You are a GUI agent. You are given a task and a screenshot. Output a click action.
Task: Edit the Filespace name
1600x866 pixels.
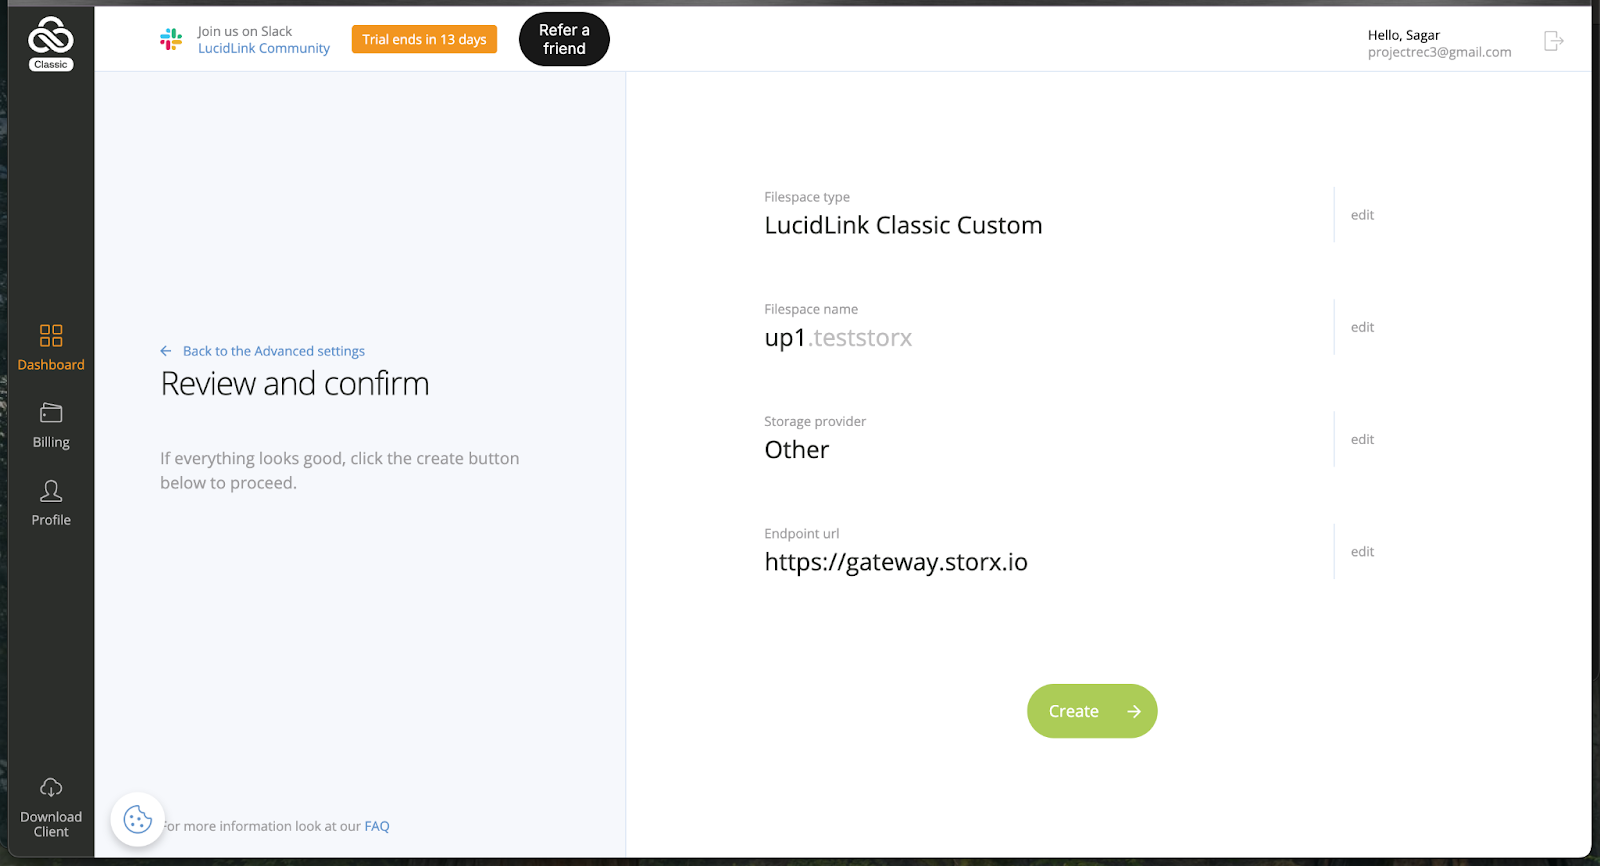coord(1362,327)
